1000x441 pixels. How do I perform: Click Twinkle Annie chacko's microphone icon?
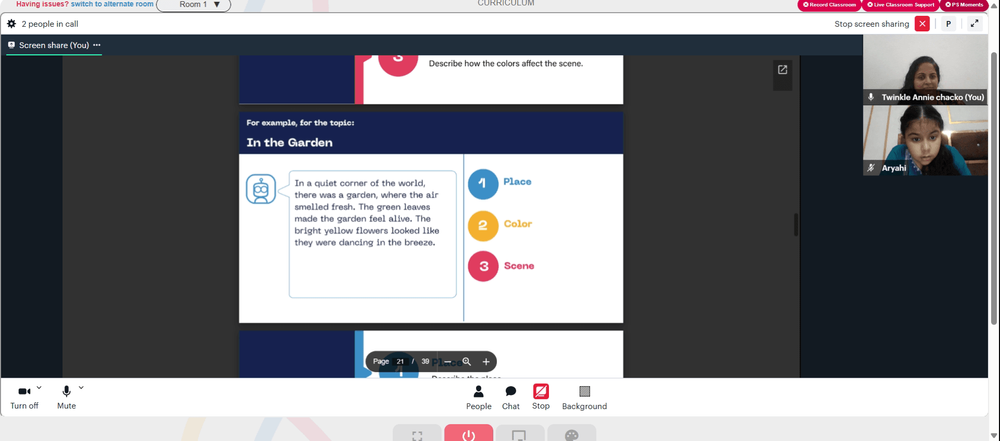(x=871, y=97)
